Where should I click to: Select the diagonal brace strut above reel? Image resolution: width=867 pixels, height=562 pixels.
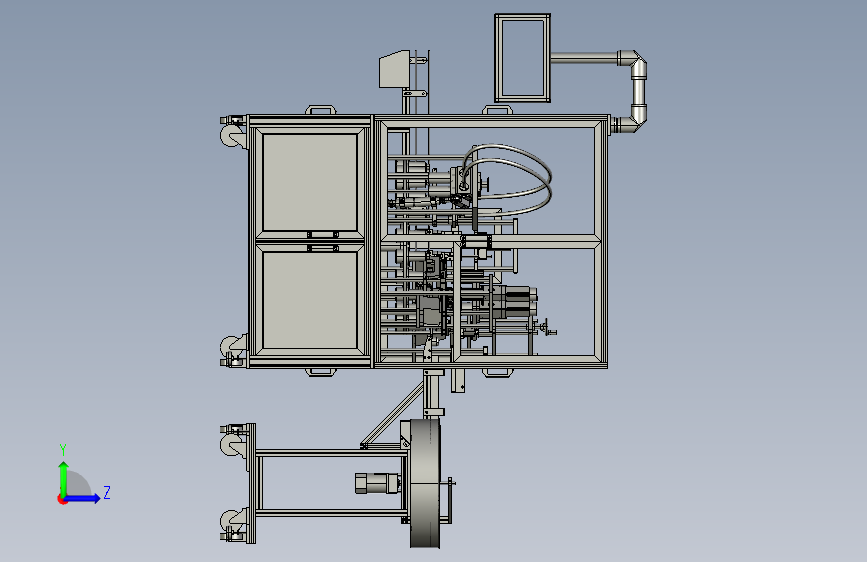[393, 416]
